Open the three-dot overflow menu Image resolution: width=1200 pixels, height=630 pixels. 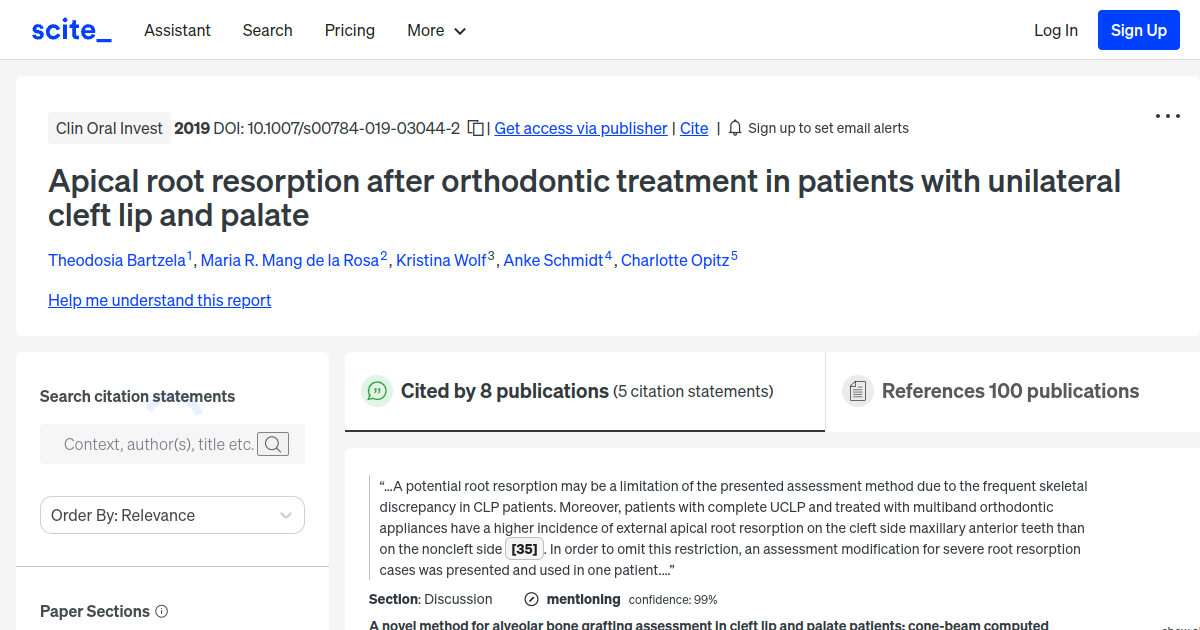[1167, 116]
